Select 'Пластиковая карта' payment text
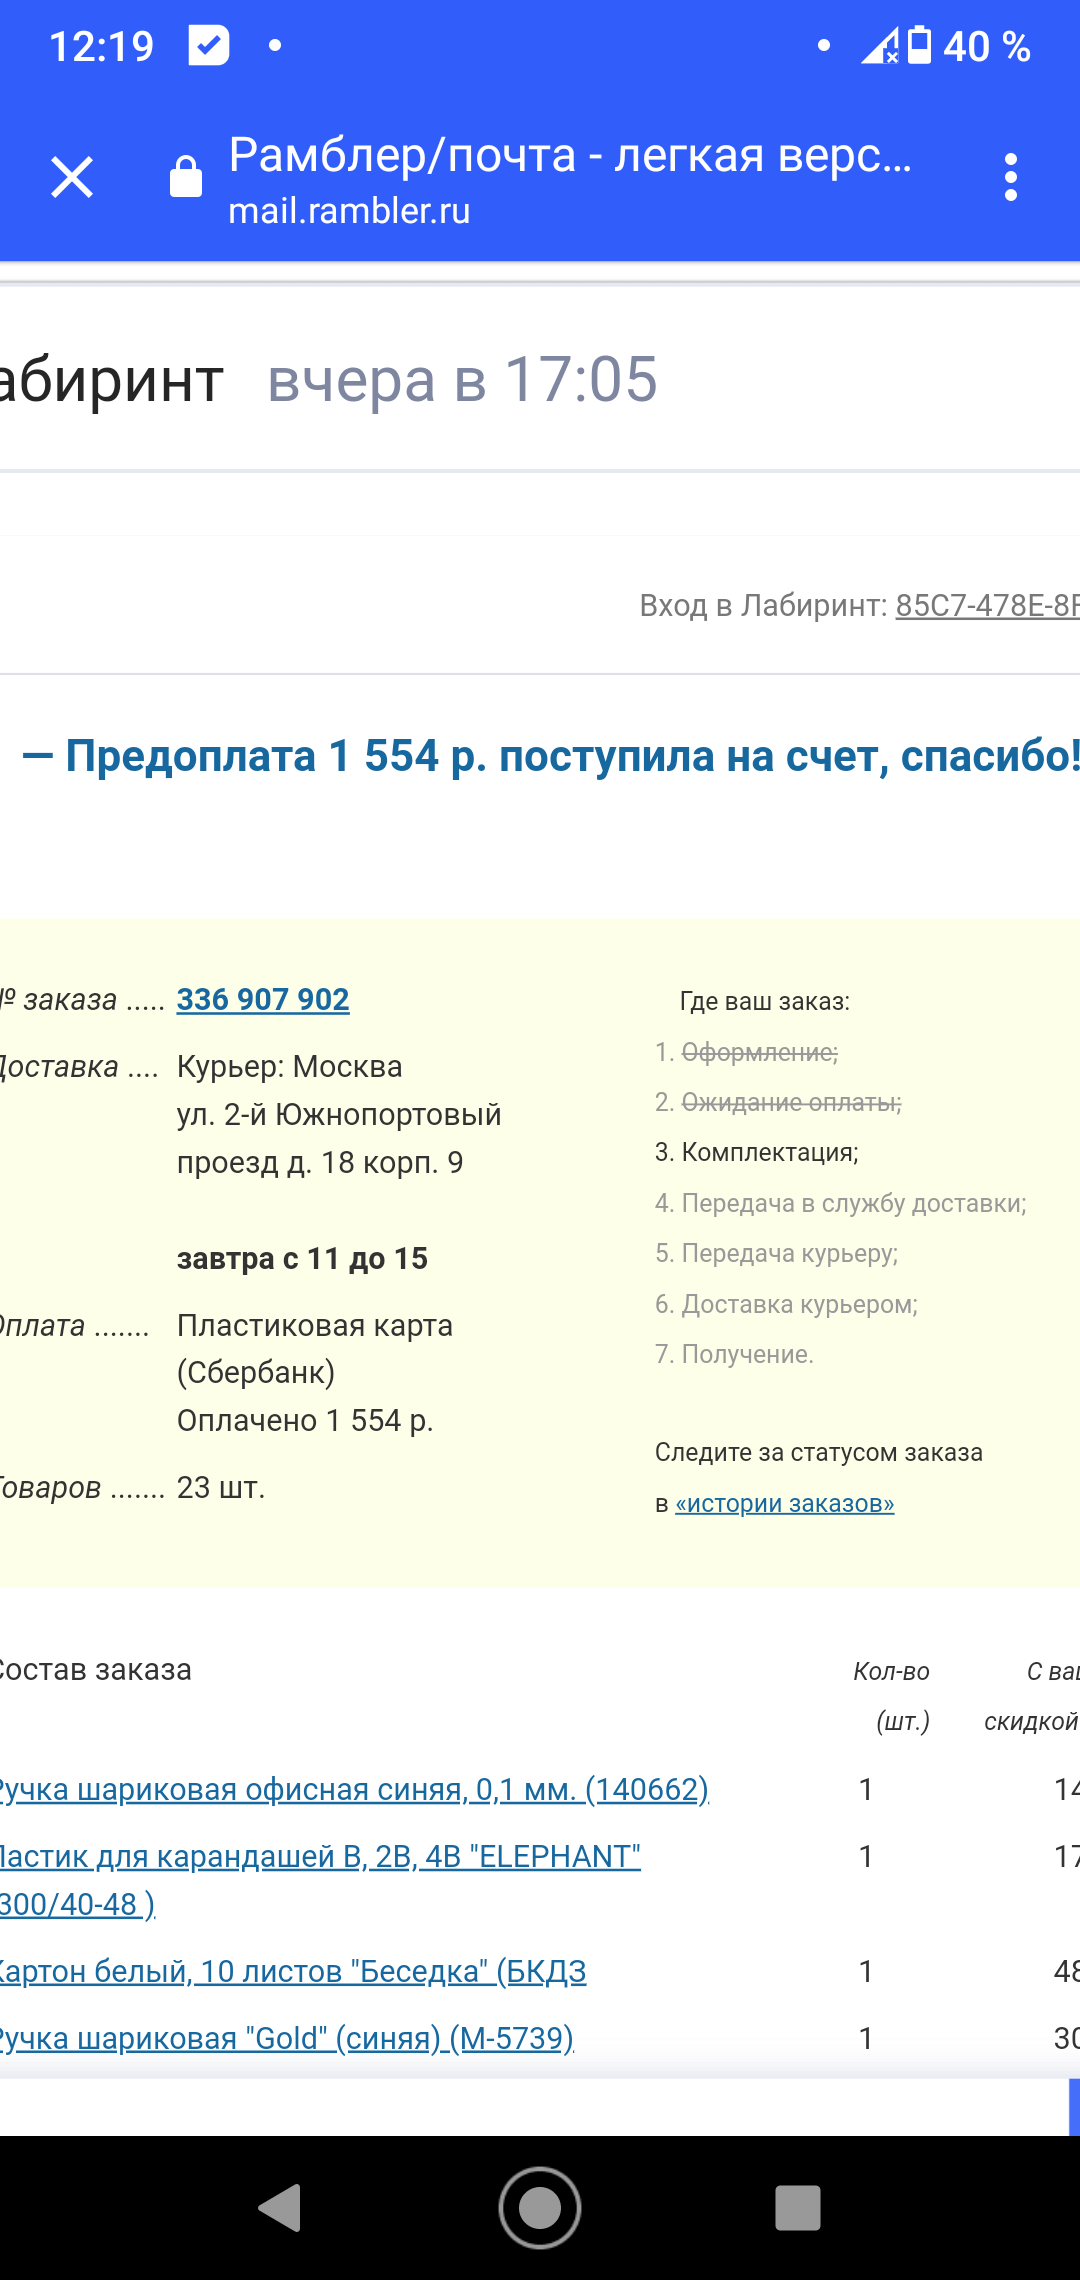Viewport: 1080px width, 2280px height. coord(315,1325)
